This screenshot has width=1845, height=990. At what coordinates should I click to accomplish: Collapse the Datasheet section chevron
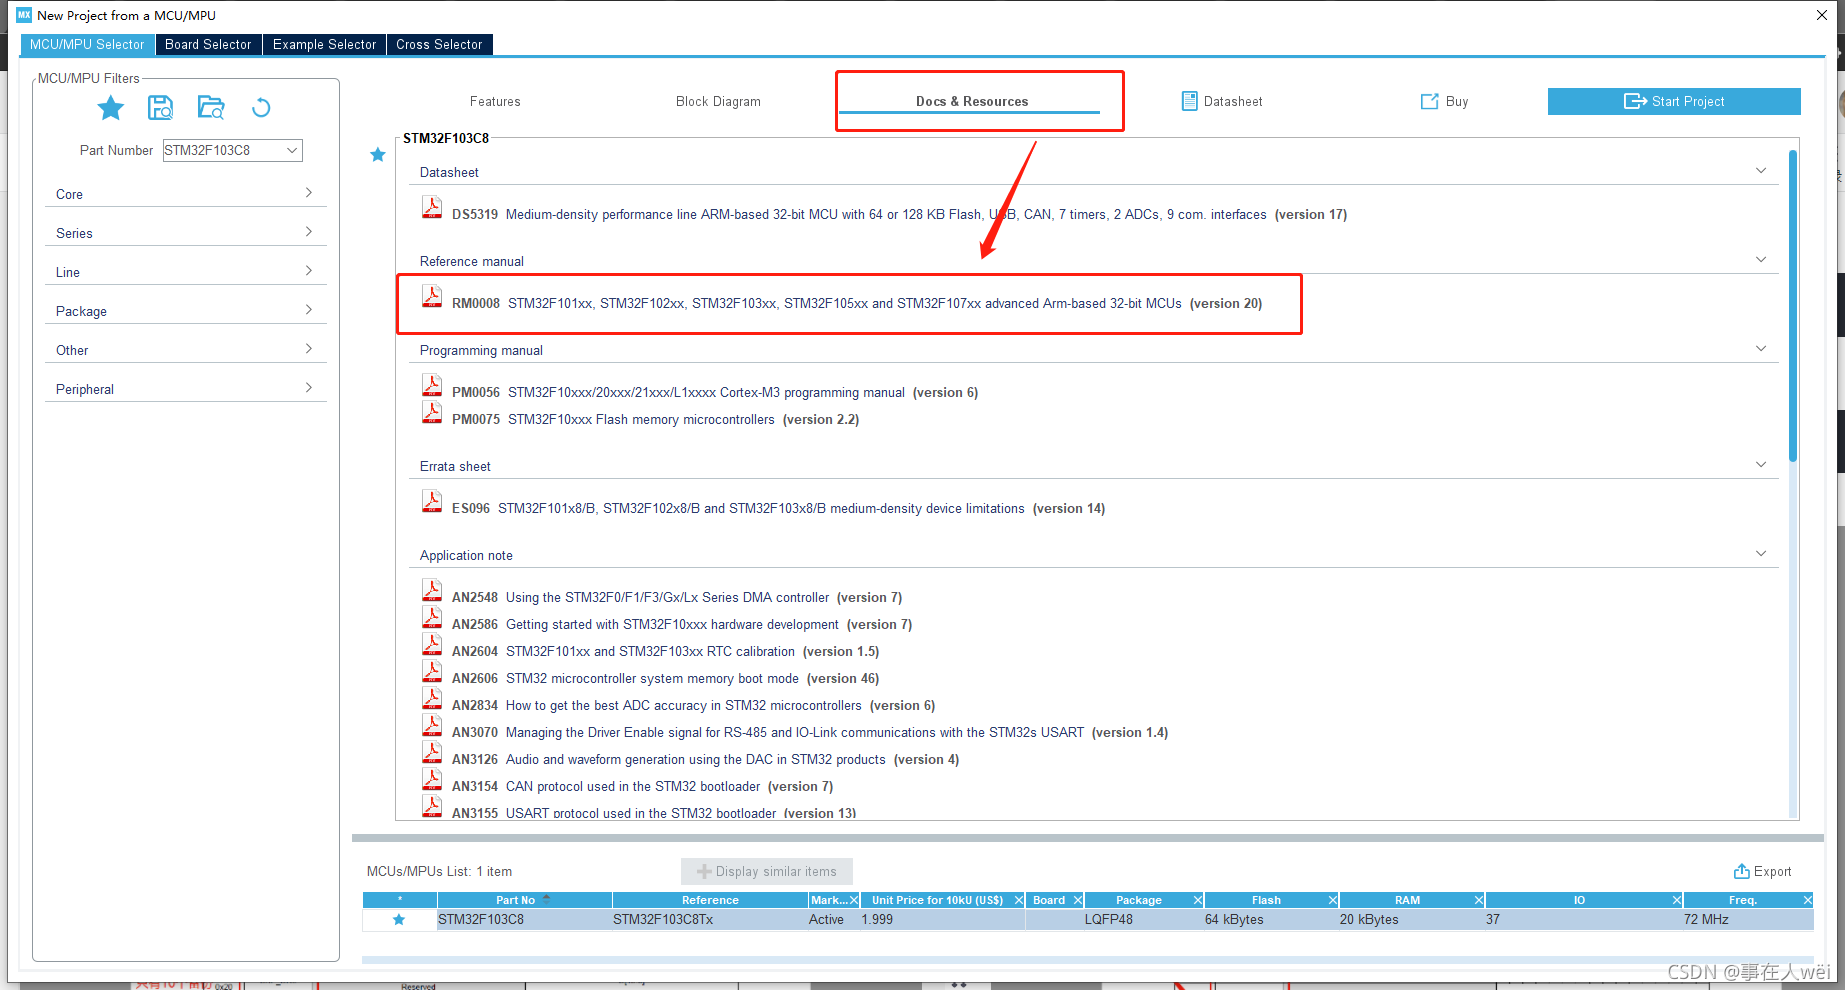pos(1761,171)
